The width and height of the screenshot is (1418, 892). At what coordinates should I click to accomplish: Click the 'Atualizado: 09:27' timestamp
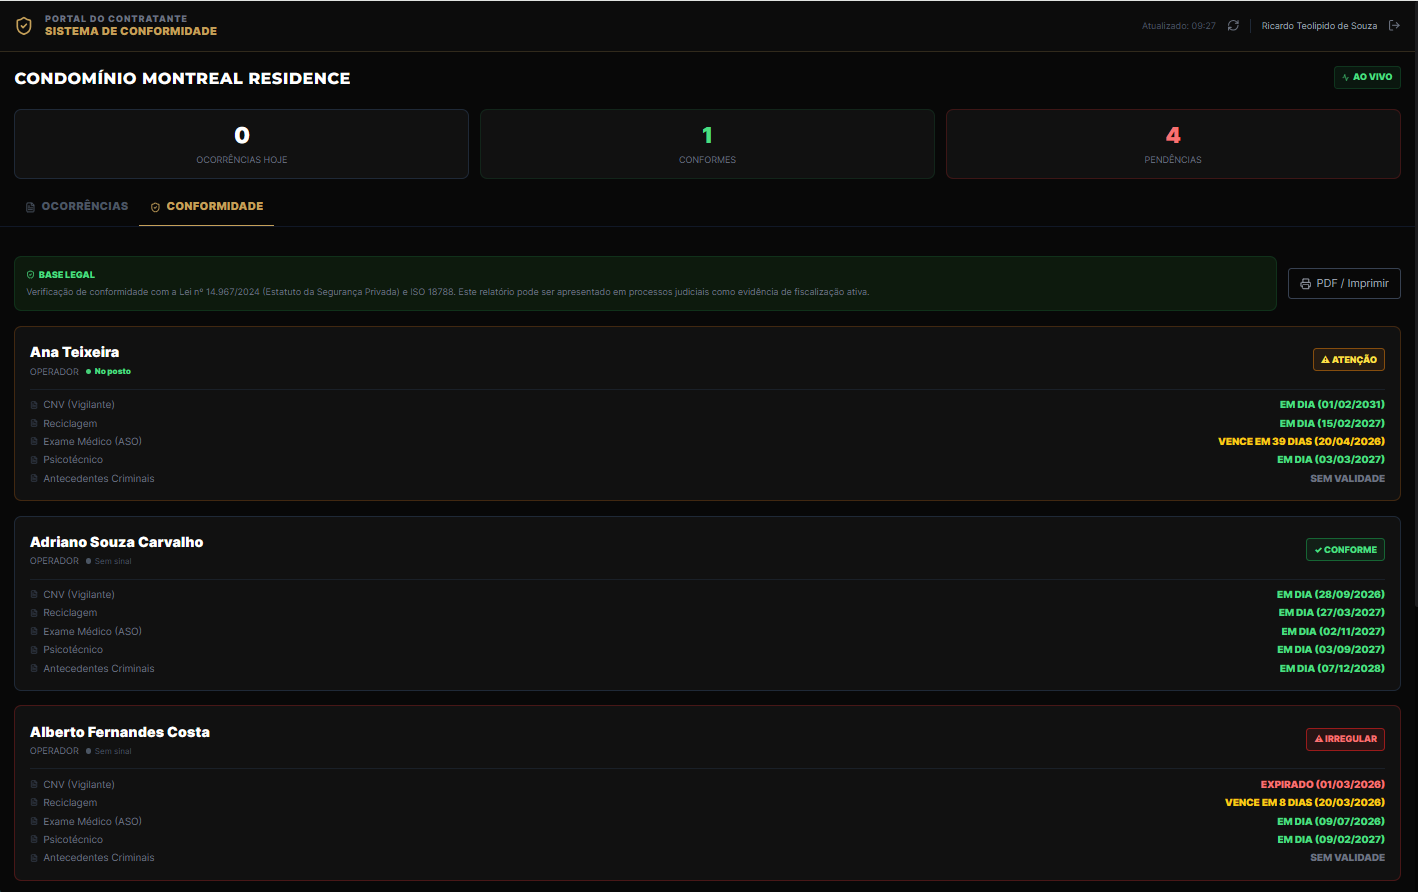click(x=1179, y=26)
